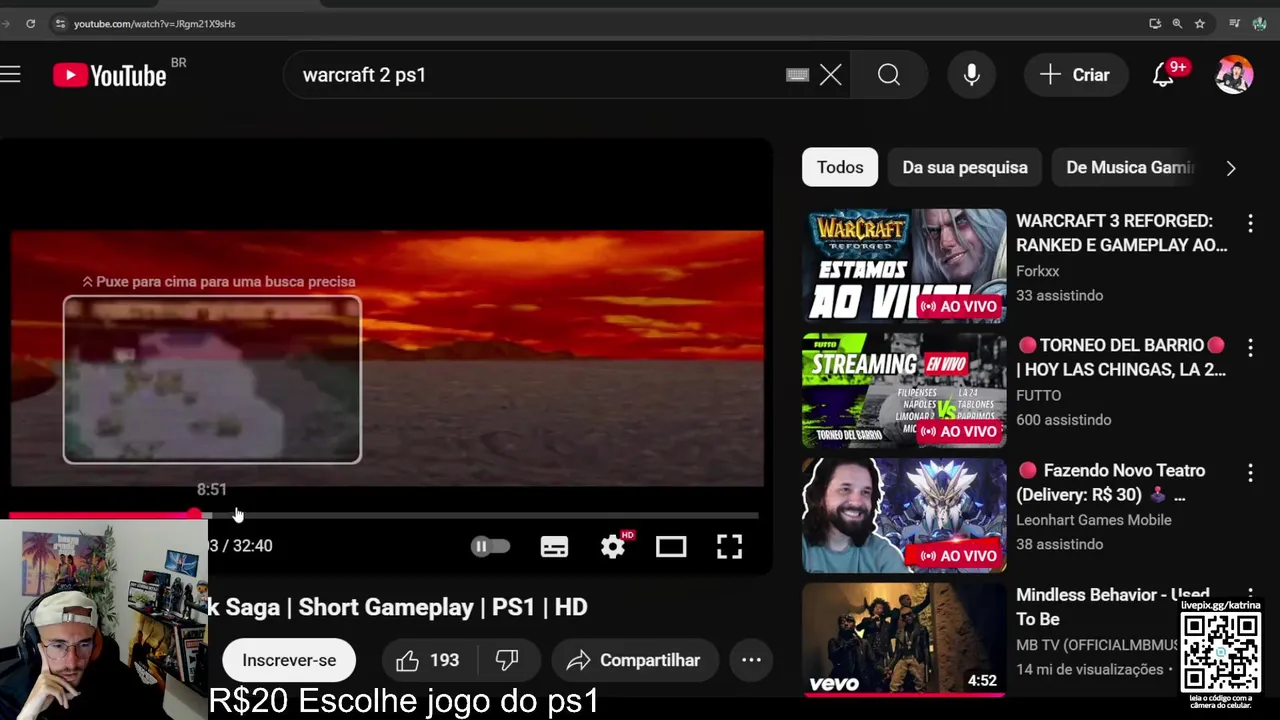Image resolution: width=1280 pixels, height=720 pixels.
Task: Open the Warcraft 3 Reforged live thumbnail
Action: (904, 266)
